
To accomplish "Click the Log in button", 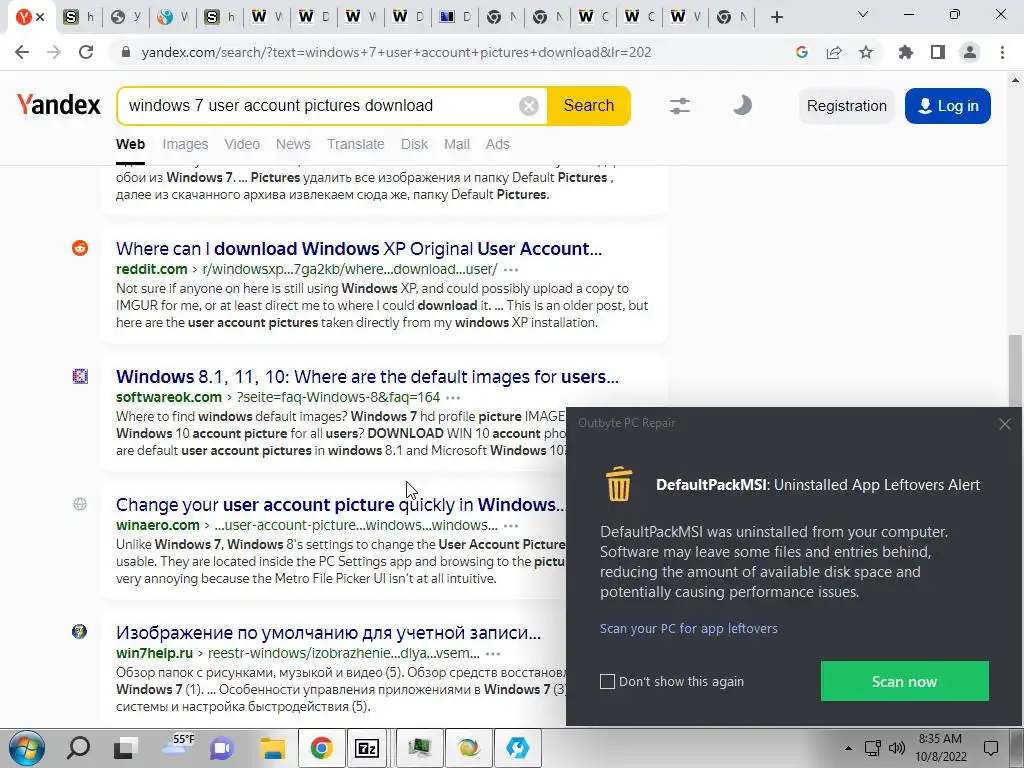I will coord(948,106).
